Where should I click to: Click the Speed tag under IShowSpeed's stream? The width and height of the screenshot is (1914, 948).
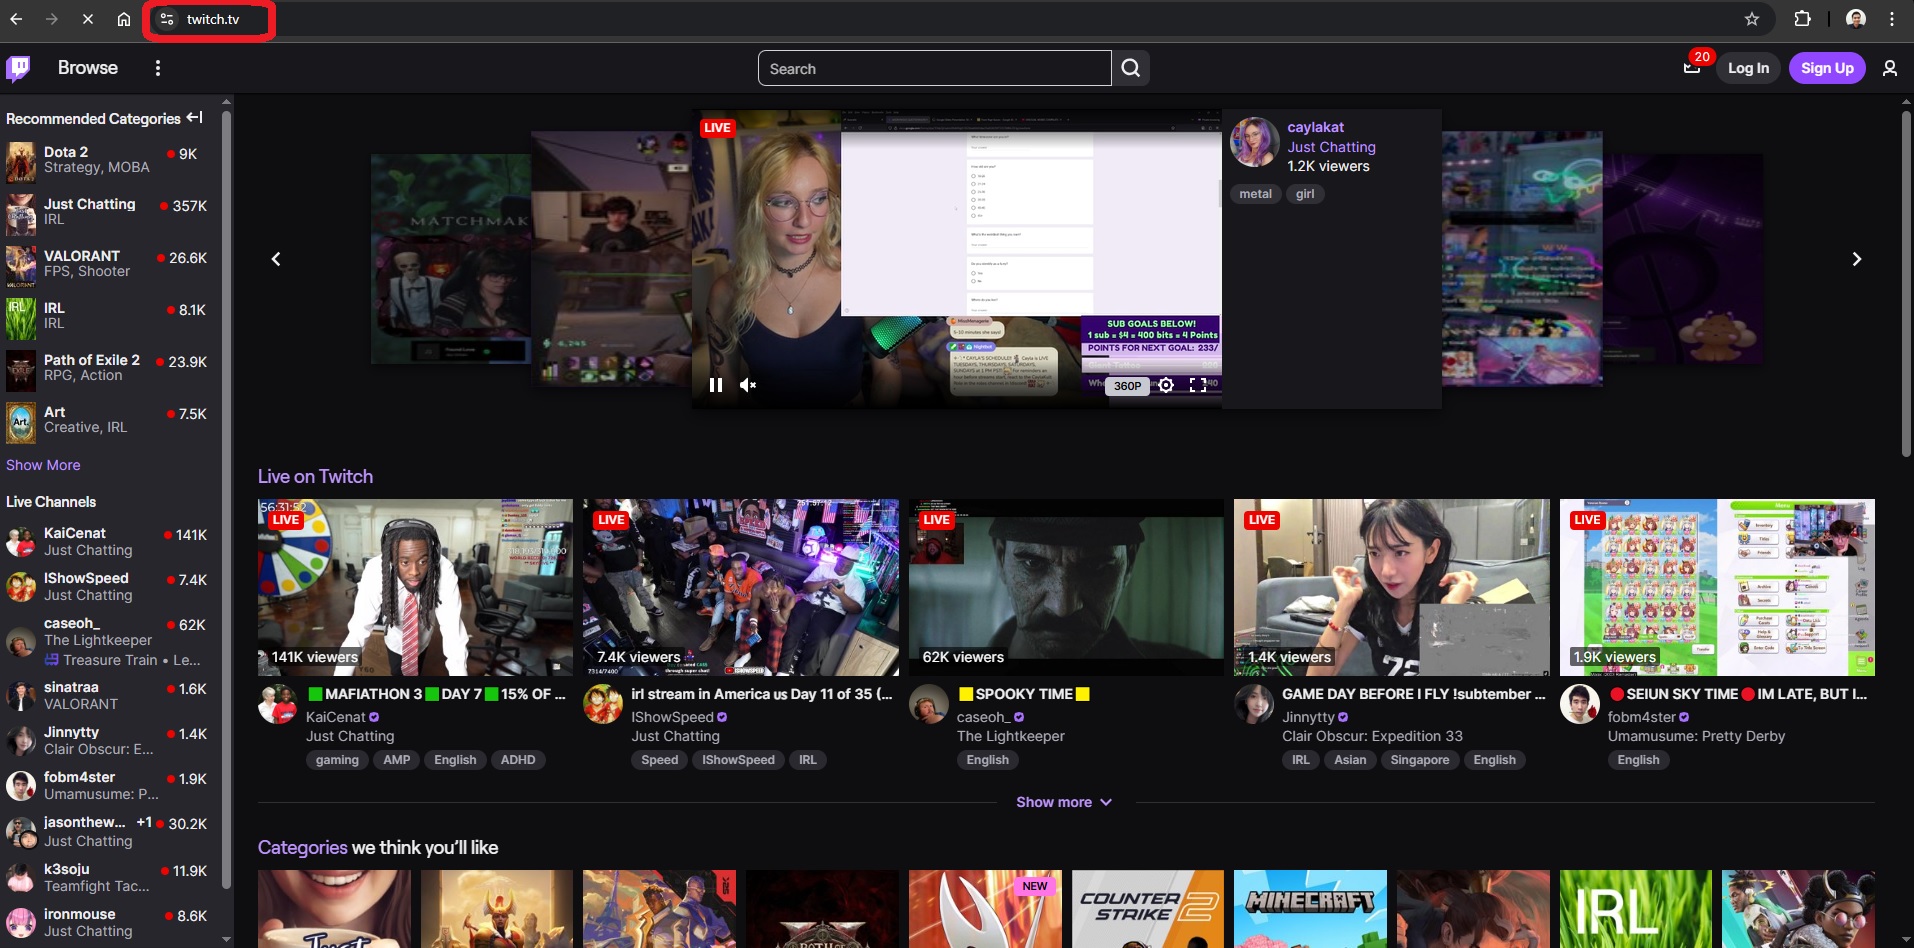click(659, 760)
